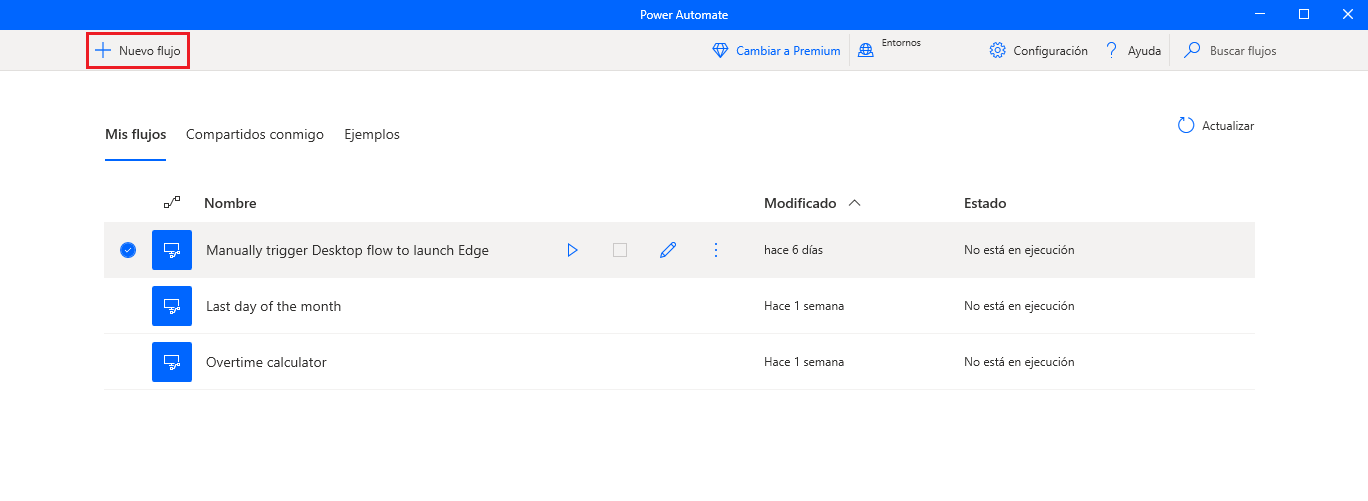Click the plus icon in Nuevo flujo
Image resolution: width=1368 pixels, height=501 pixels.
click(x=102, y=50)
